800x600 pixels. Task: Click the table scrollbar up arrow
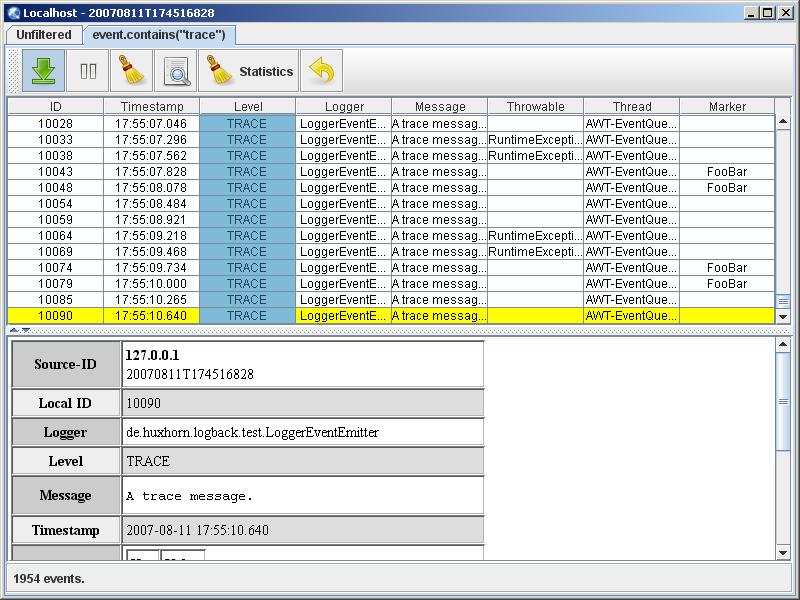coord(783,122)
